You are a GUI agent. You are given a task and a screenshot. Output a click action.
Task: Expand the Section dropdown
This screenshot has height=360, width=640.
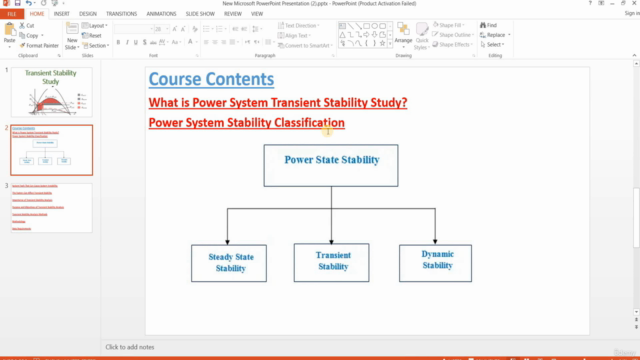[96, 45]
